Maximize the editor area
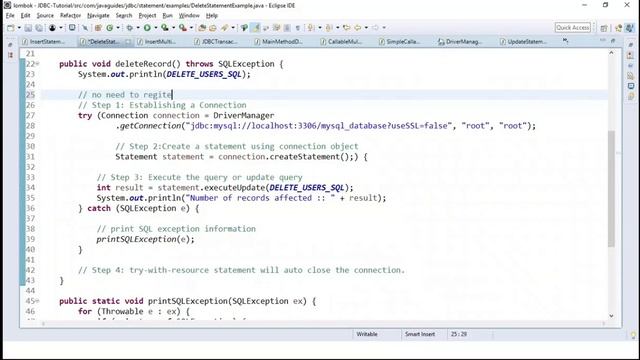640x360 pixels. (613, 40)
